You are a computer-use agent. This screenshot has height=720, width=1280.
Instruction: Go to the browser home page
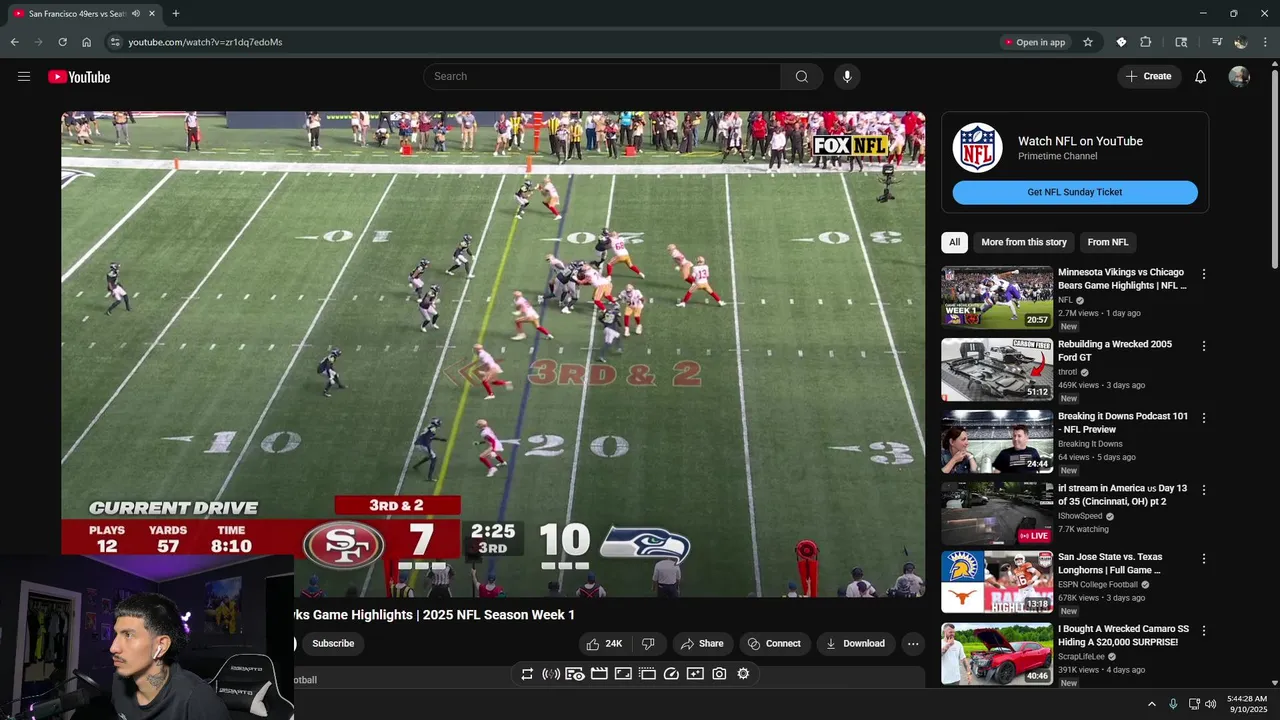point(86,42)
